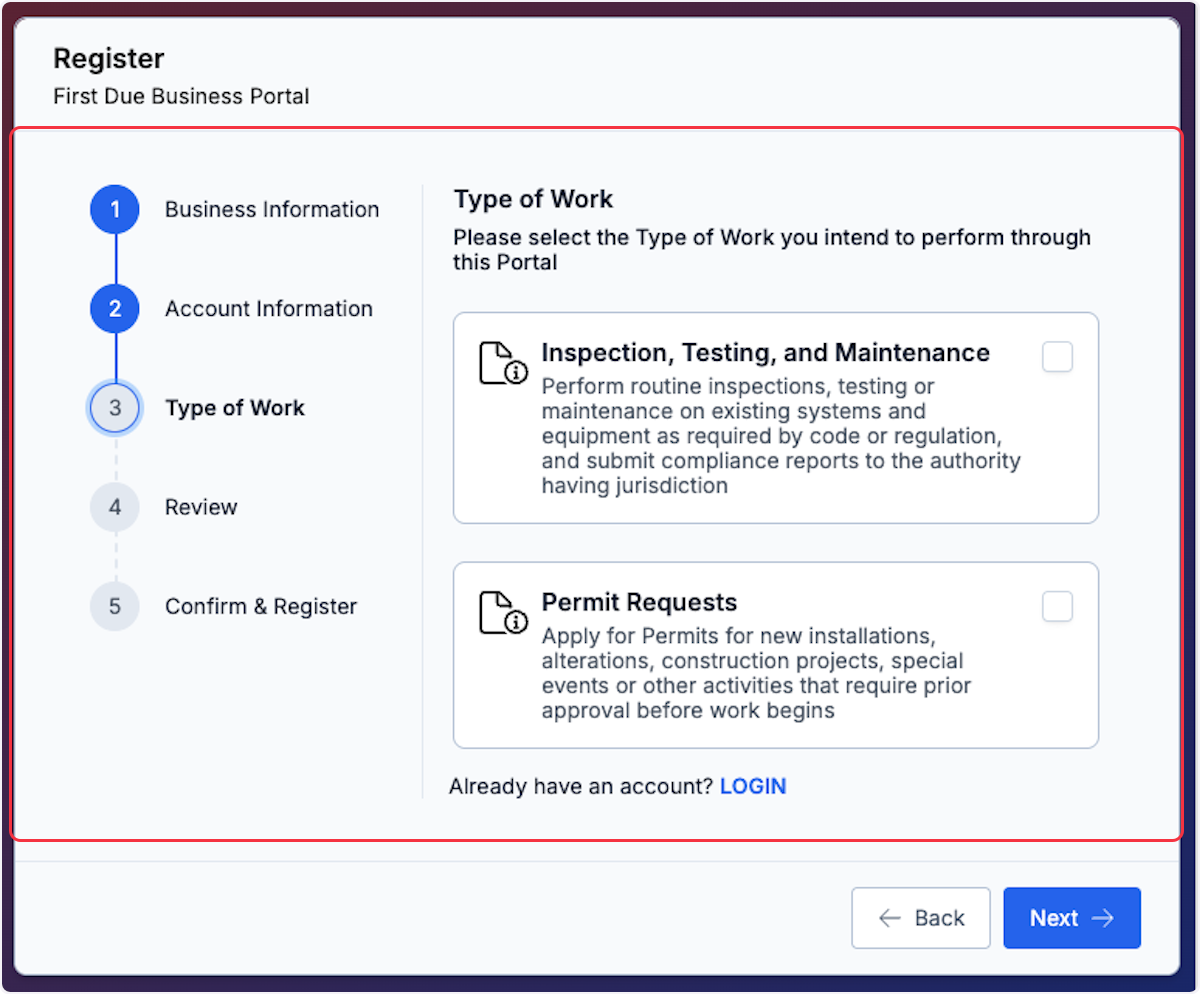Click the description text under Inspection, Testing, and Maintenance
Viewport: 1200px width, 994px height.
coord(781,436)
